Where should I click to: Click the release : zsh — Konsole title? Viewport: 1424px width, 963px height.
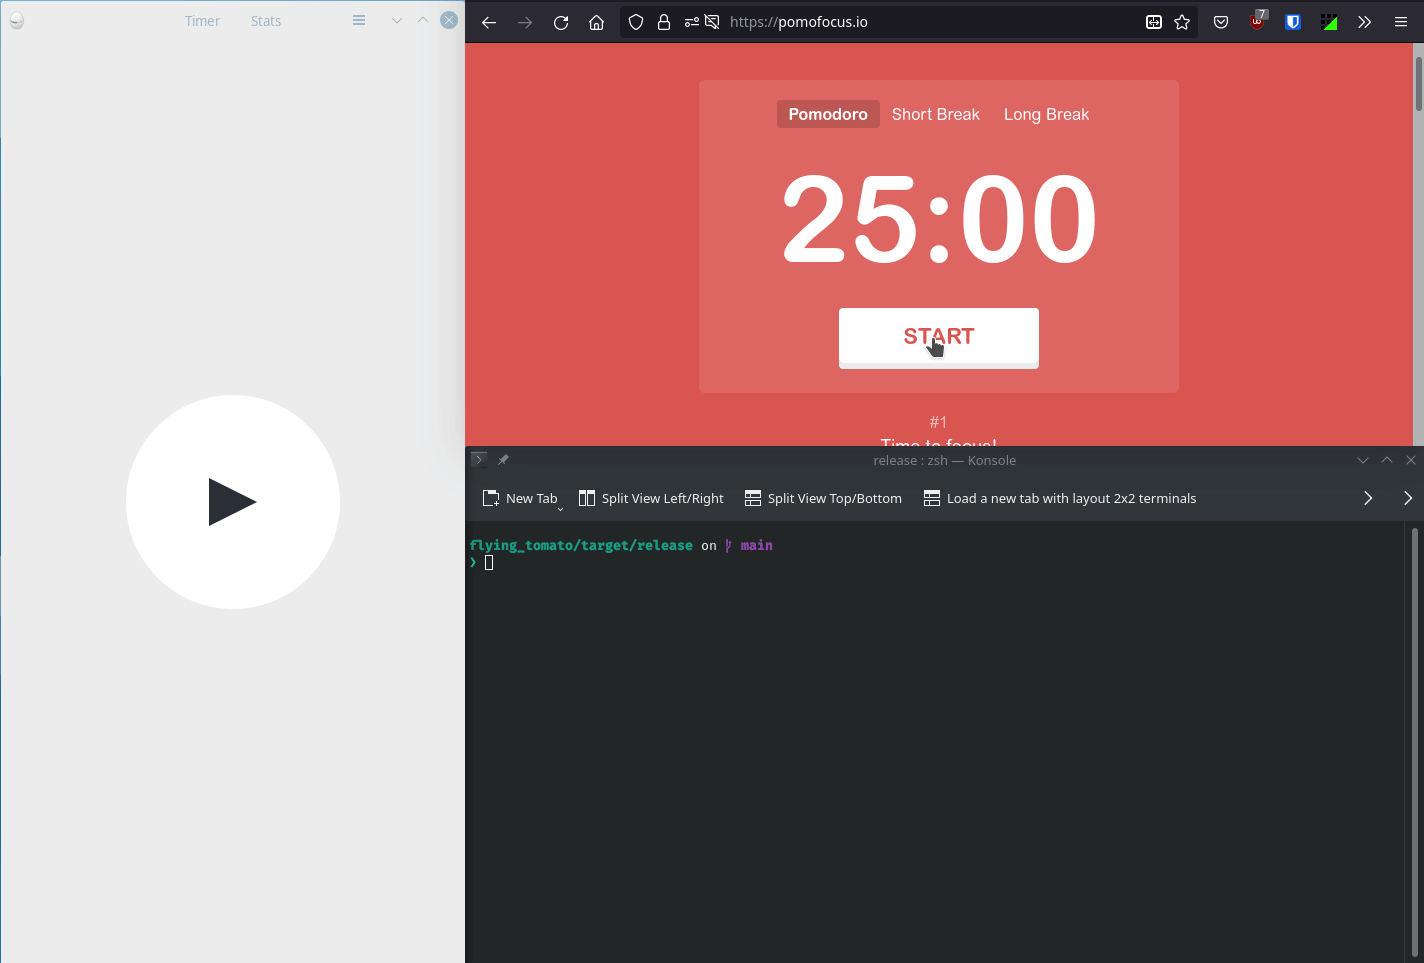click(944, 460)
